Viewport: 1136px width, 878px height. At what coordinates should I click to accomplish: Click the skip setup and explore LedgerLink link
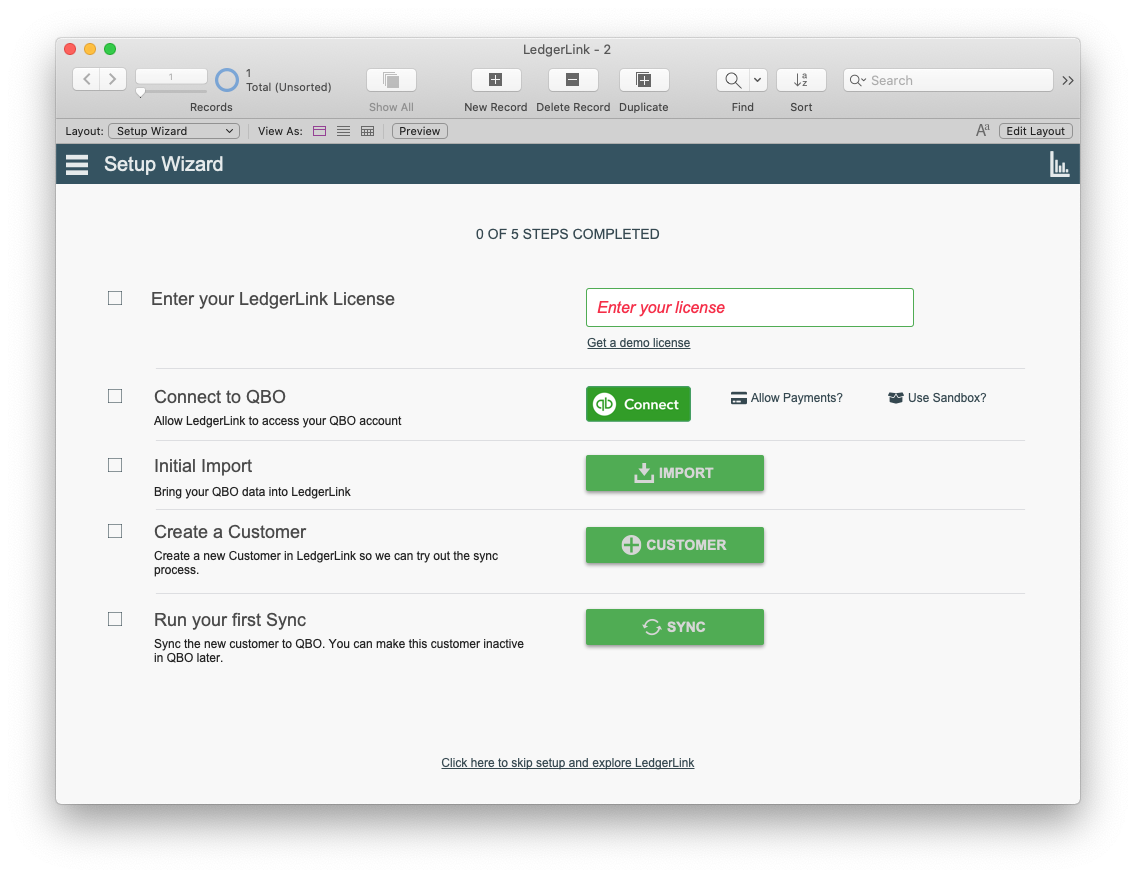[x=567, y=763]
